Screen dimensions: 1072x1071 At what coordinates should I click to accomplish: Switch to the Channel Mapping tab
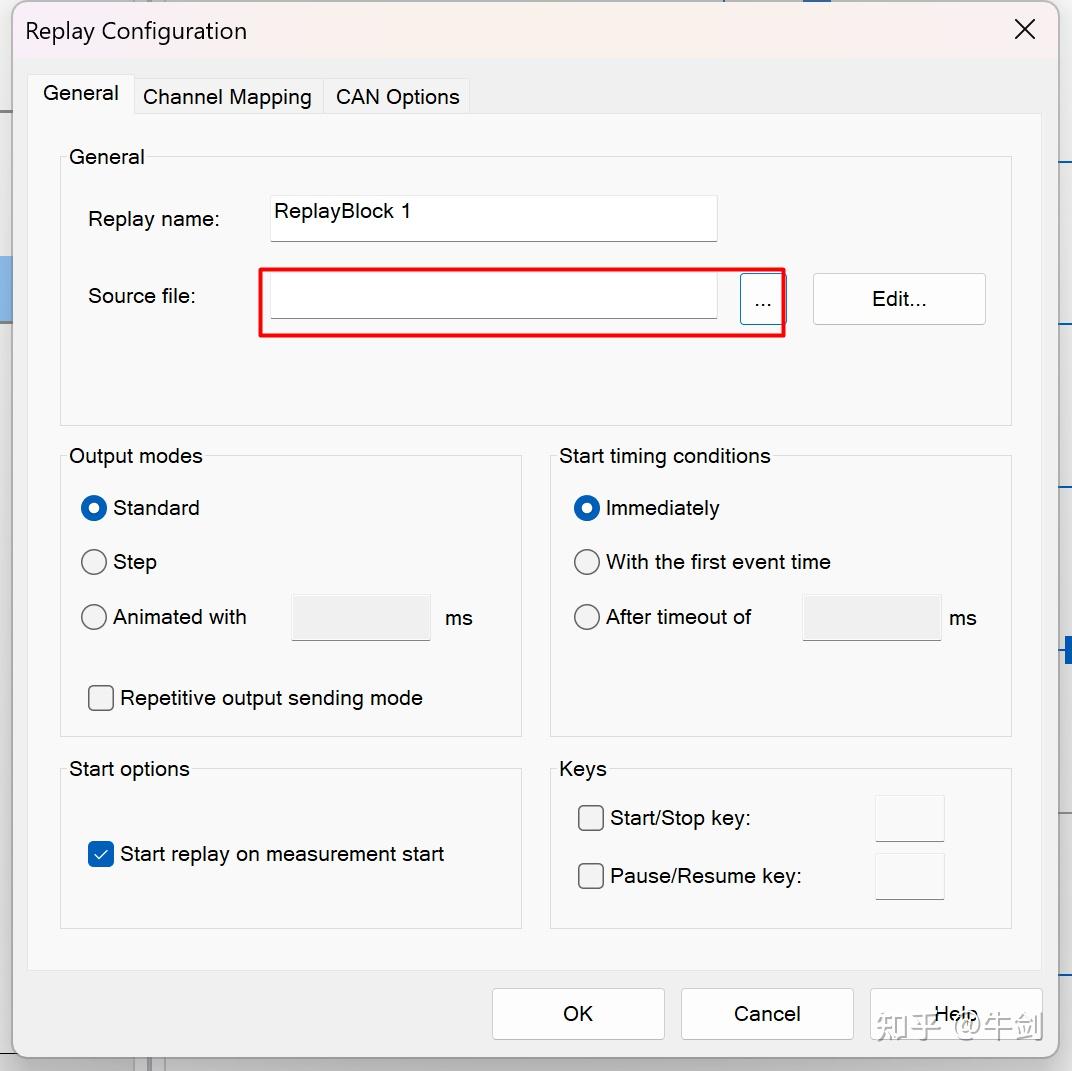click(227, 97)
